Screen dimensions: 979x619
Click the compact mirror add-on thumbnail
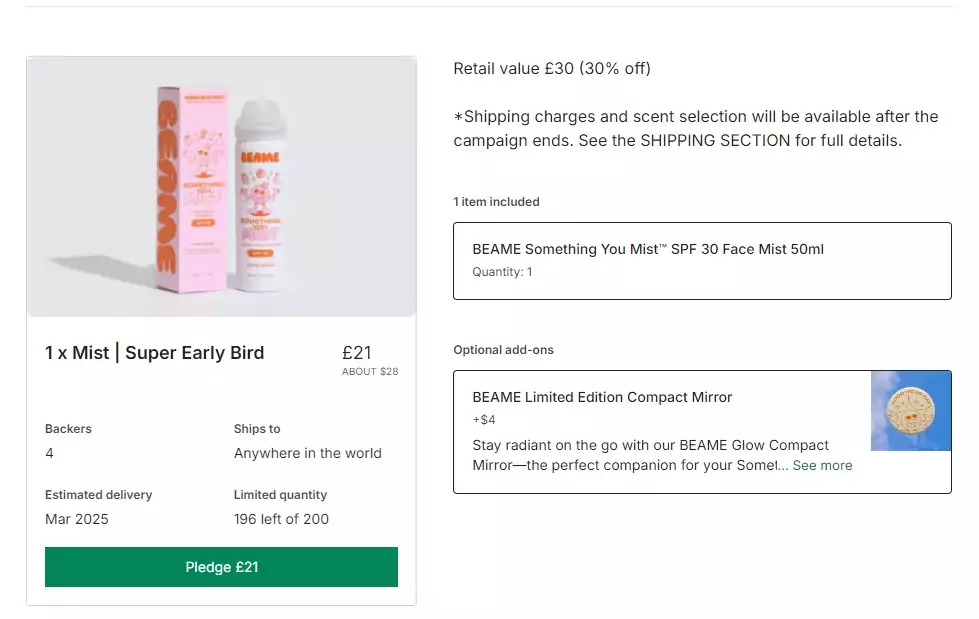click(910, 411)
